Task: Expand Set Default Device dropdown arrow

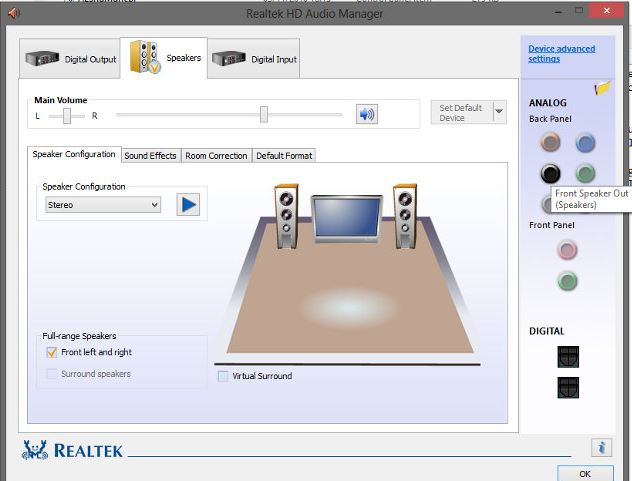Action: tap(499, 112)
